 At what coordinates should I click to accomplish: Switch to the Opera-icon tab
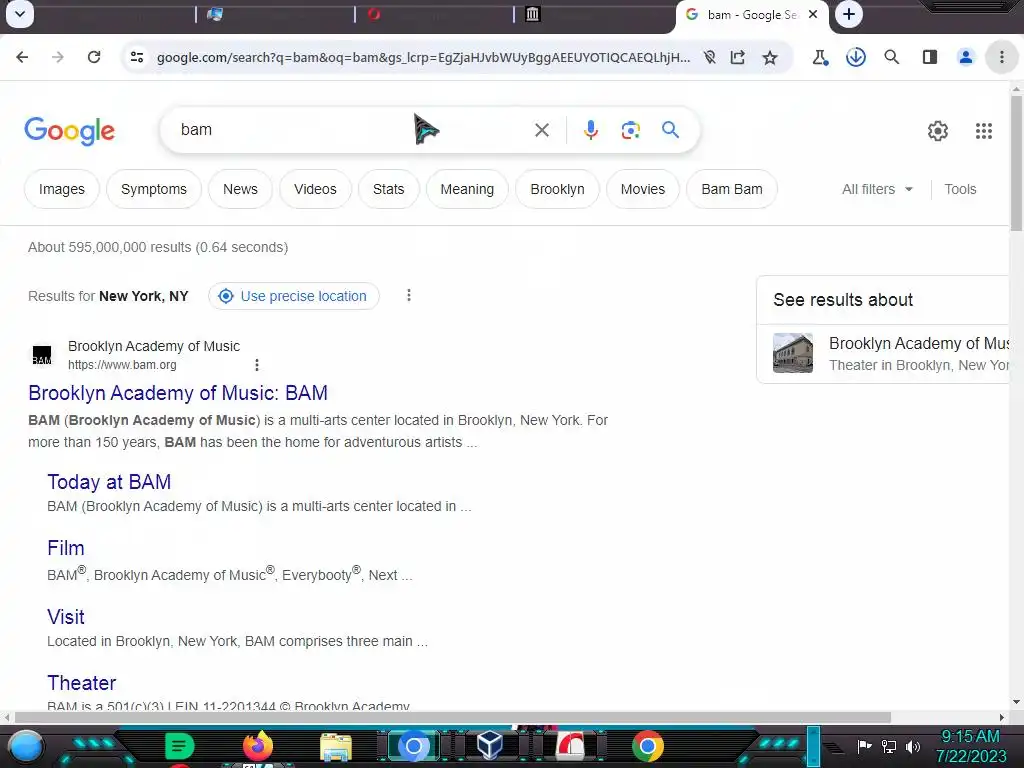pos(374,14)
